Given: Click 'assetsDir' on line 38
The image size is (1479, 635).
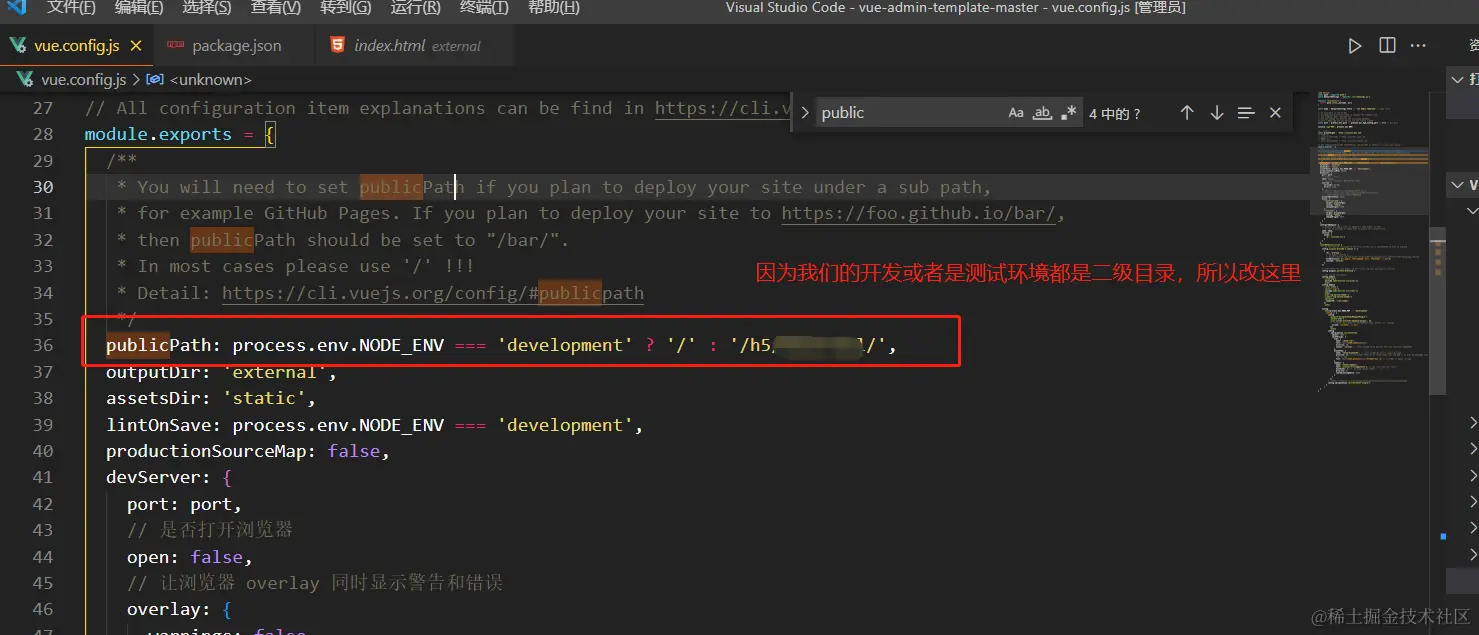Looking at the screenshot, I should coord(153,398).
